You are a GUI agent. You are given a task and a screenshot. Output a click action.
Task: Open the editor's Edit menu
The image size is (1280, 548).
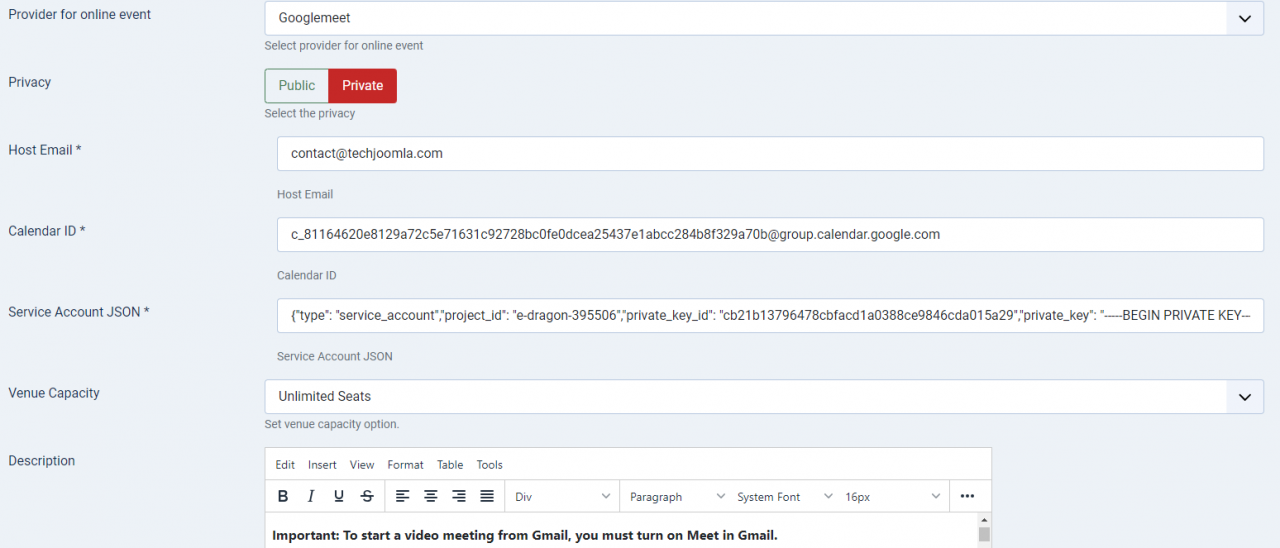[x=285, y=465]
